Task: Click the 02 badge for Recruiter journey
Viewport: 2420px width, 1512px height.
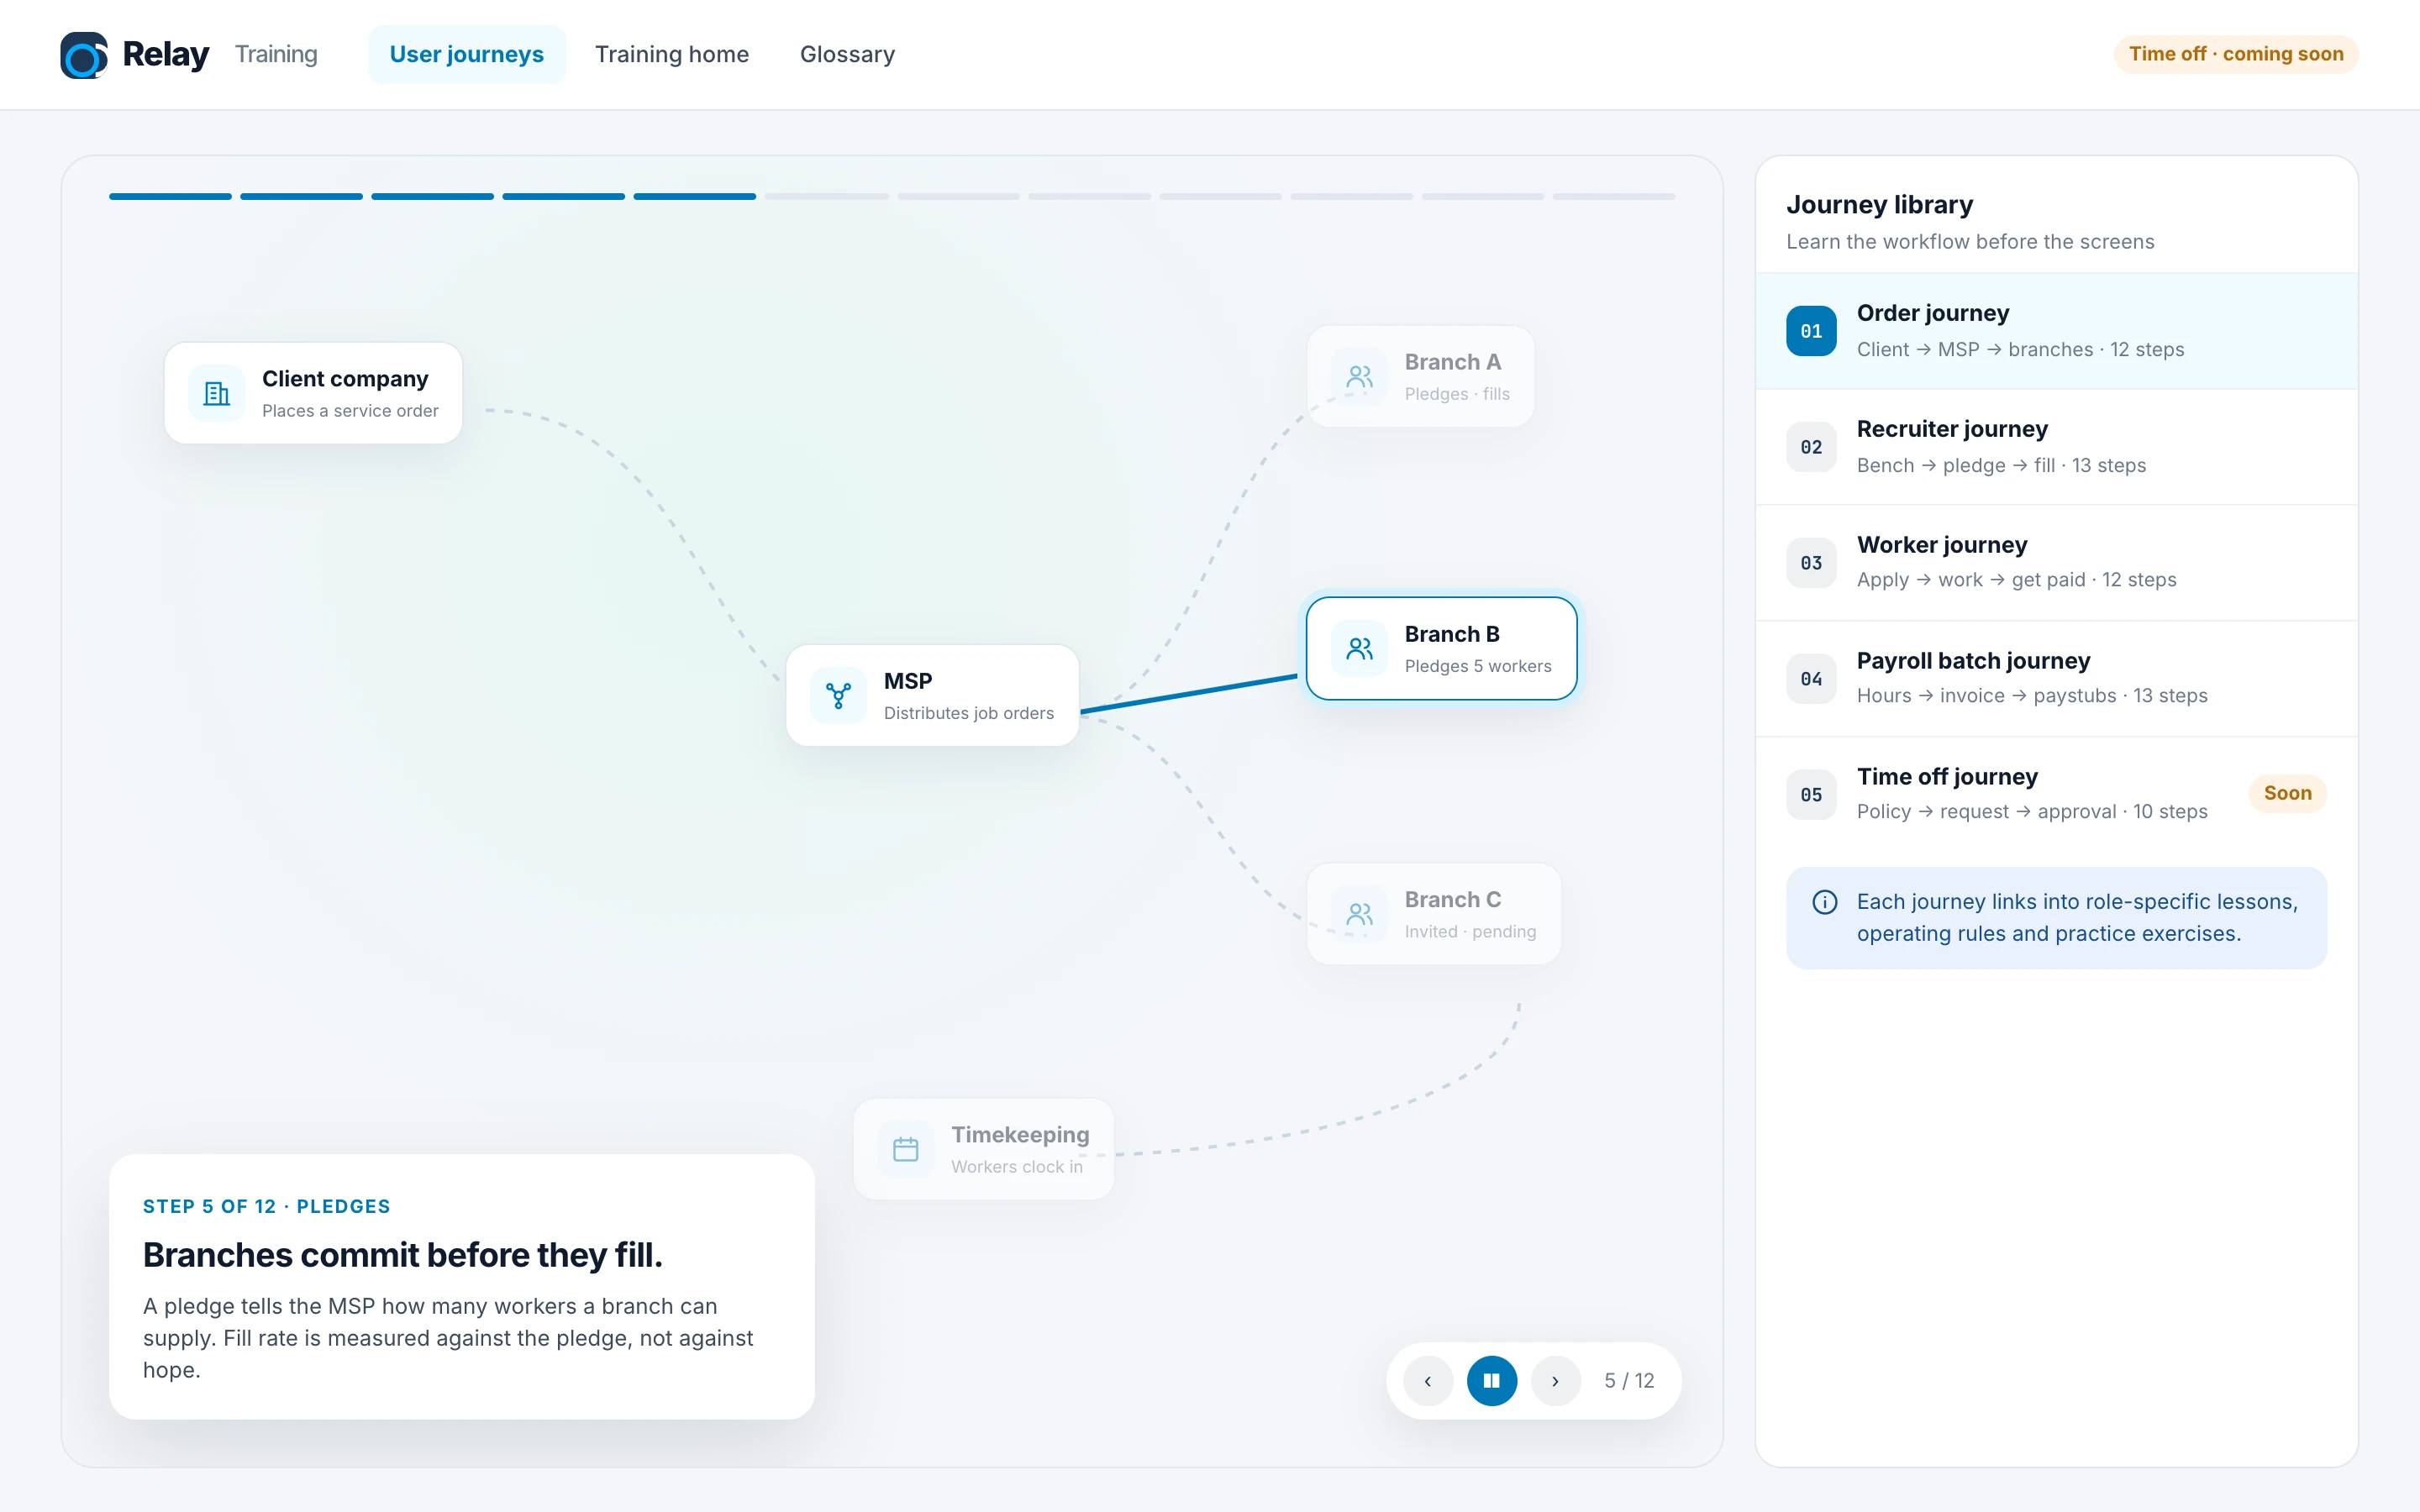Action: click(x=1811, y=447)
